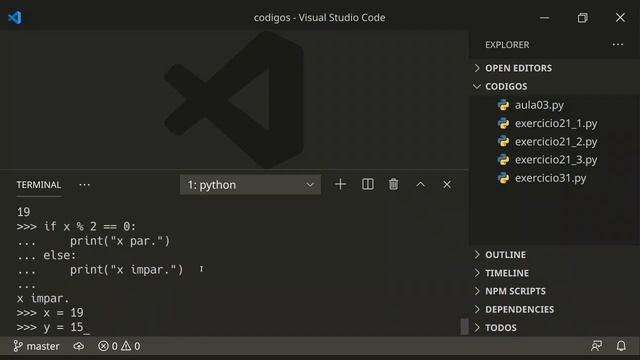Click Python icon next to exercicio21_1.py
Screen dimensions: 640x360
[503, 123]
